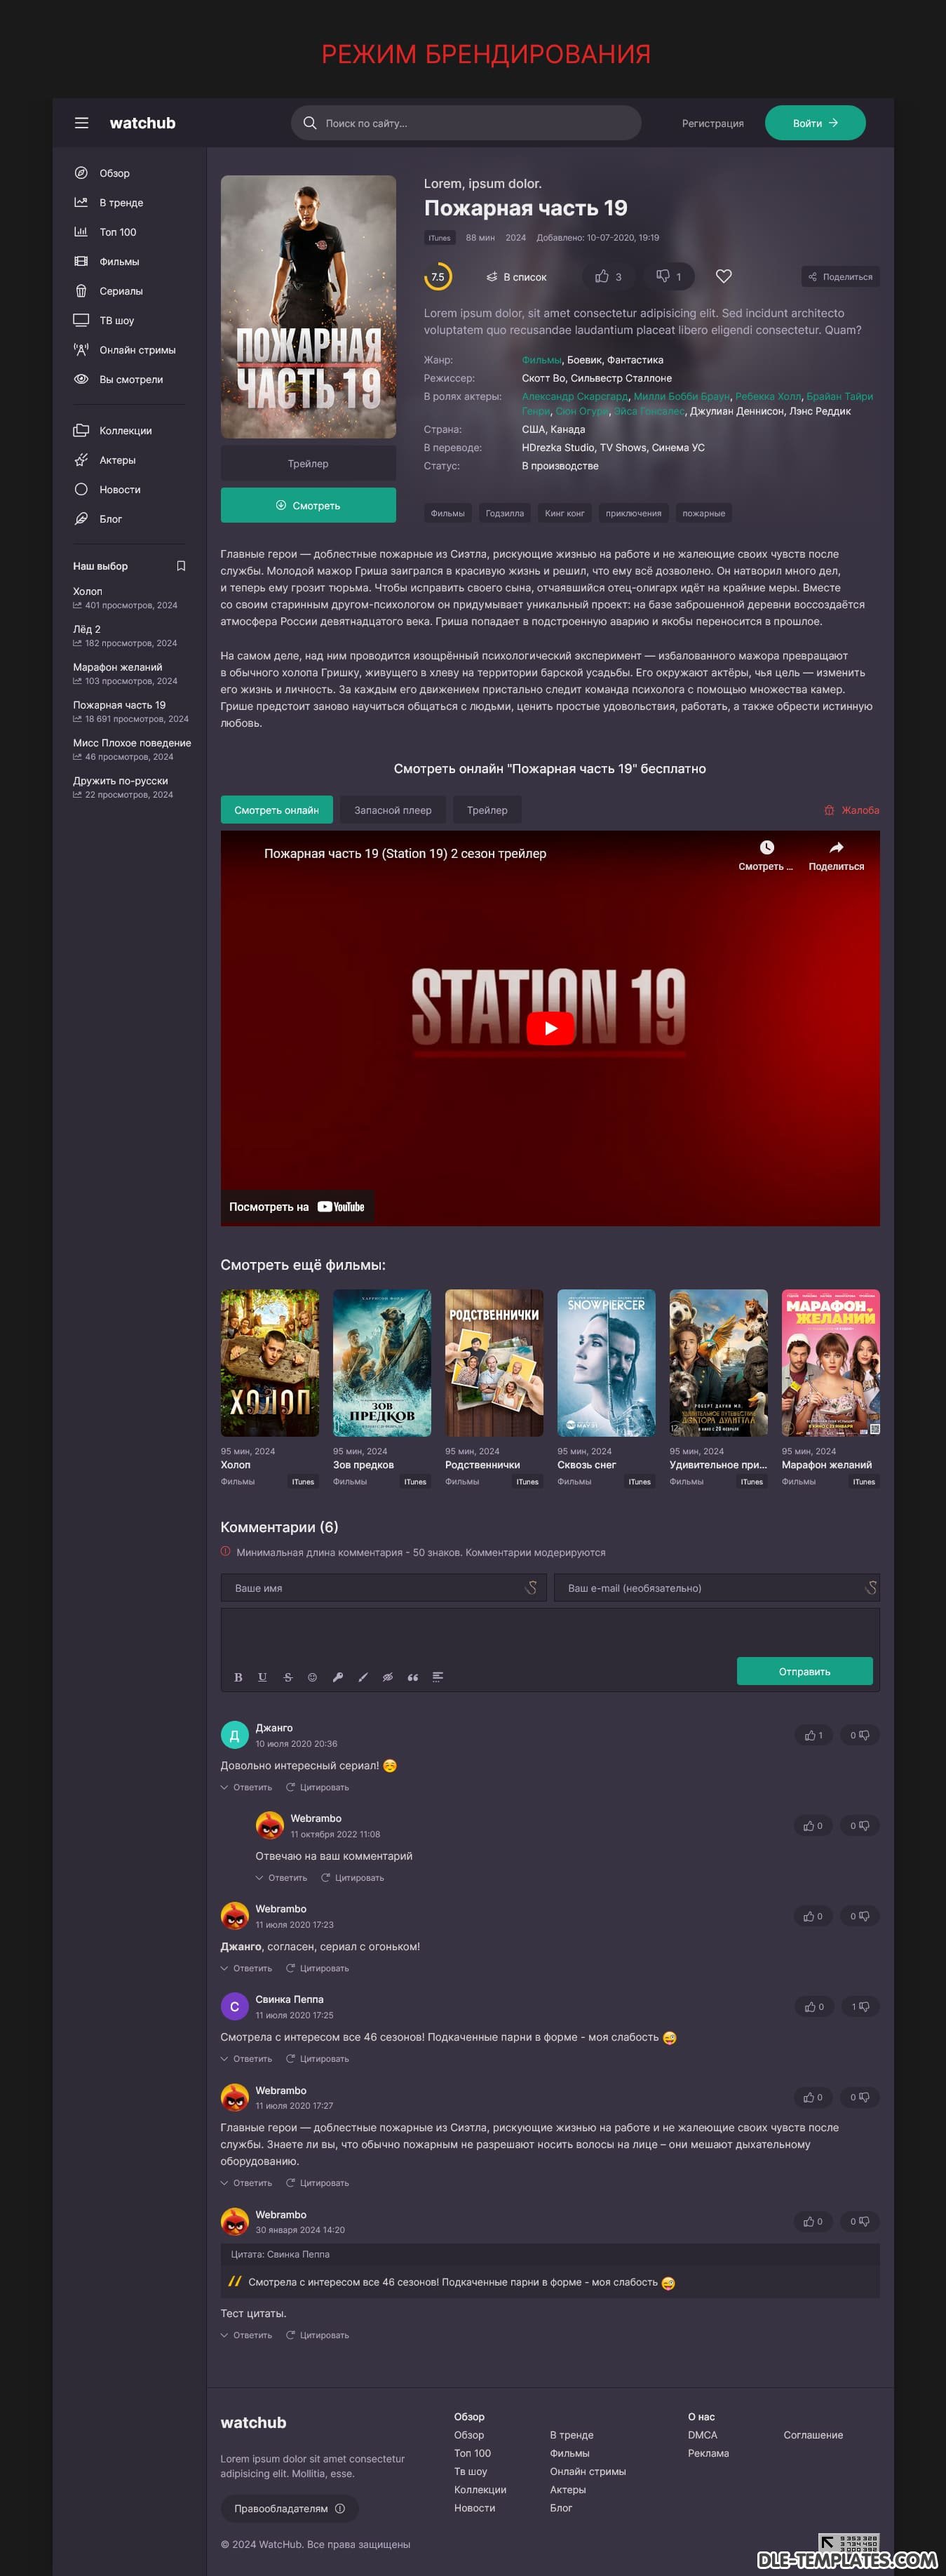946x2576 pixels.
Task: Click the Сериалы popcorn icon in the sidebar
Action: [81, 291]
